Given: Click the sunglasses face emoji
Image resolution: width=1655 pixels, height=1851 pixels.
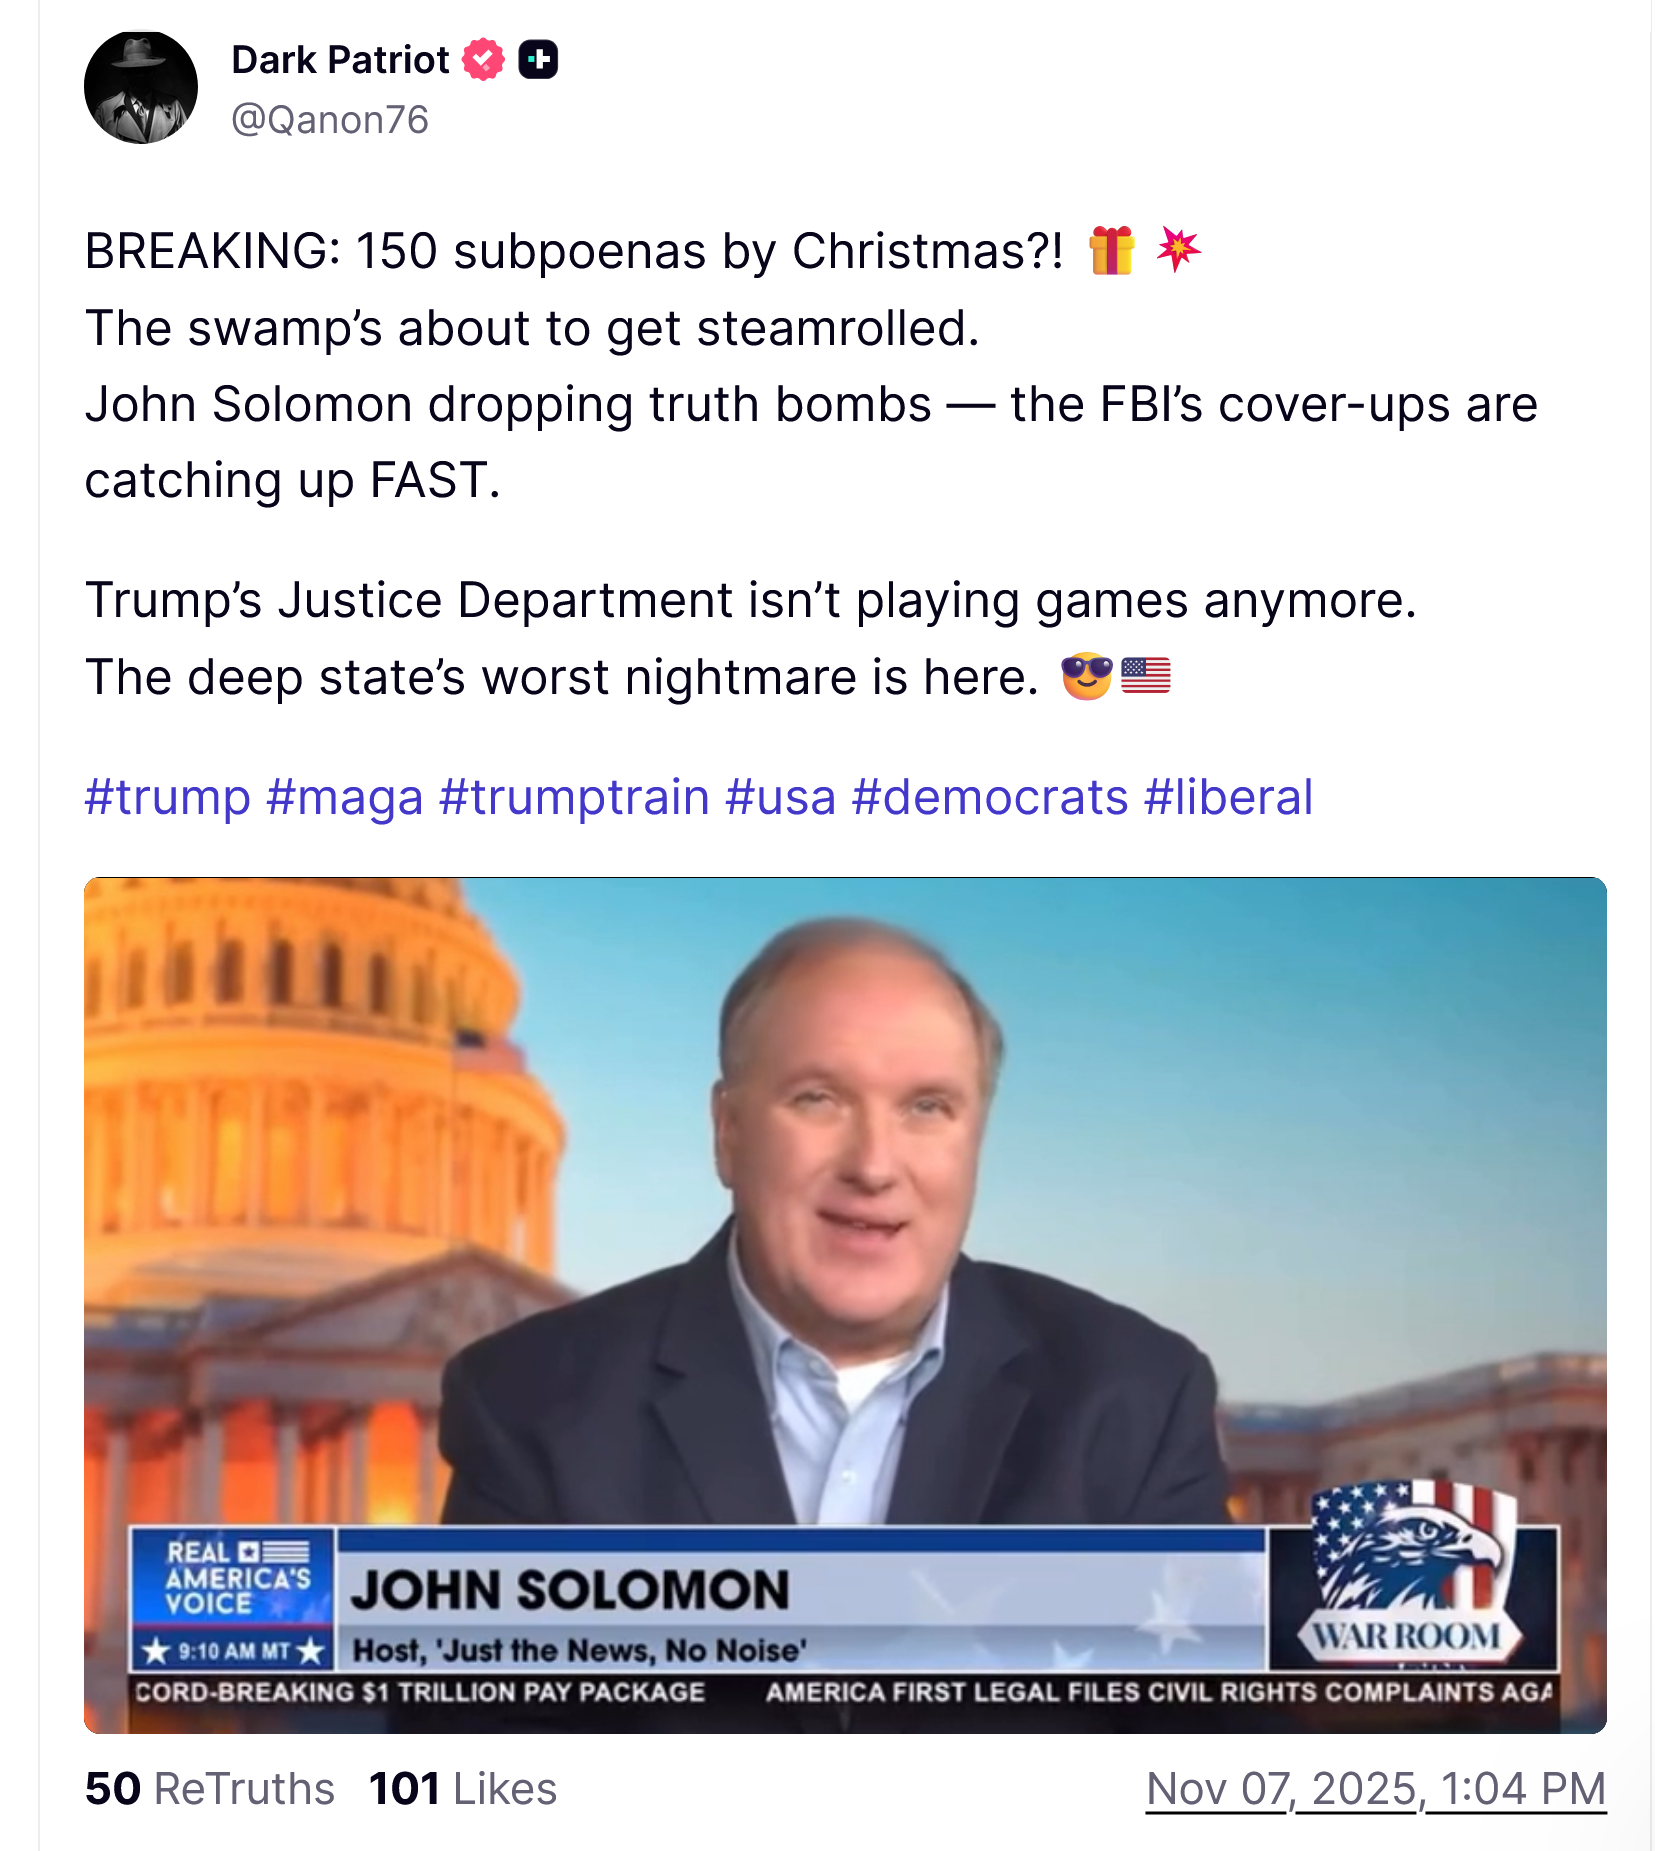Looking at the screenshot, I should 1086,677.
